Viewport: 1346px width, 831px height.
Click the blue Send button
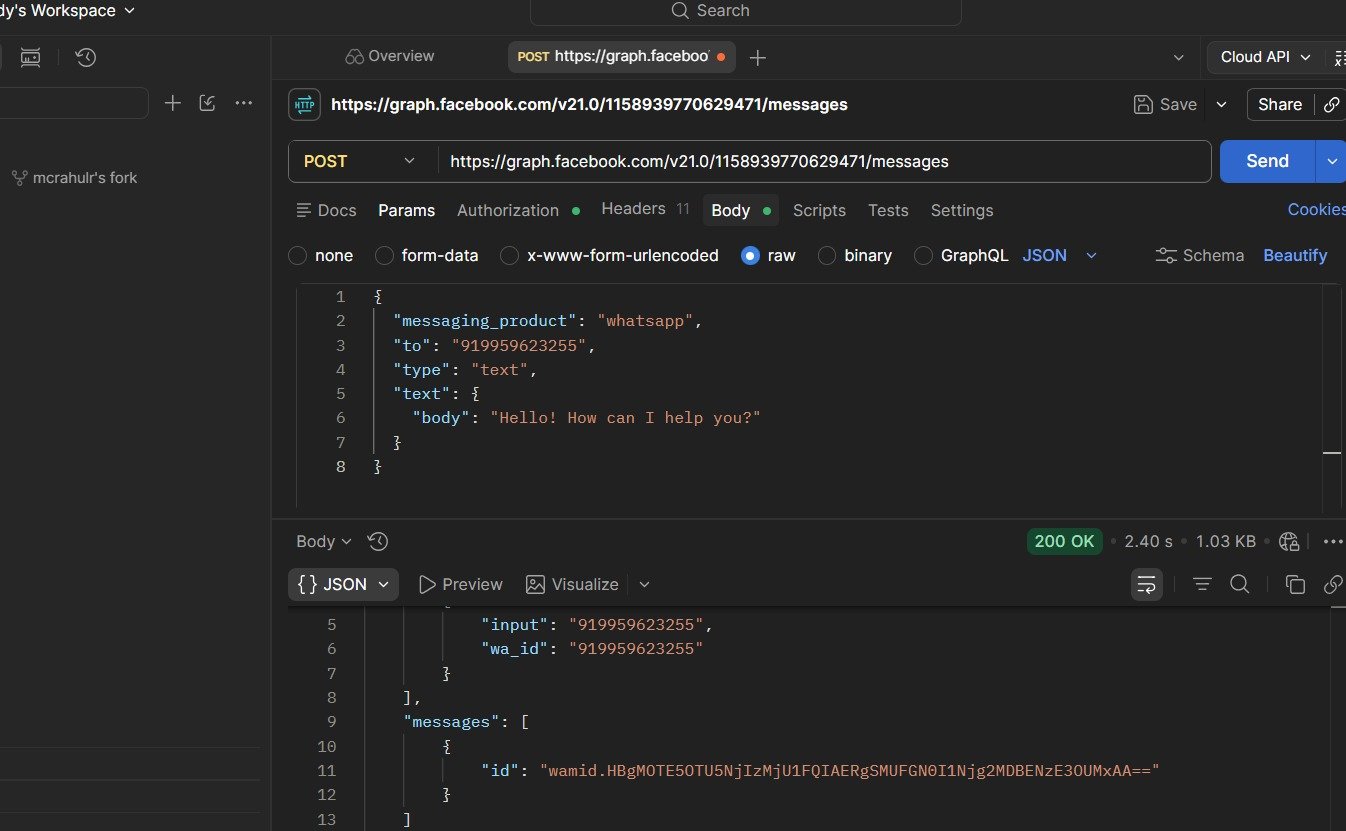click(x=1267, y=161)
